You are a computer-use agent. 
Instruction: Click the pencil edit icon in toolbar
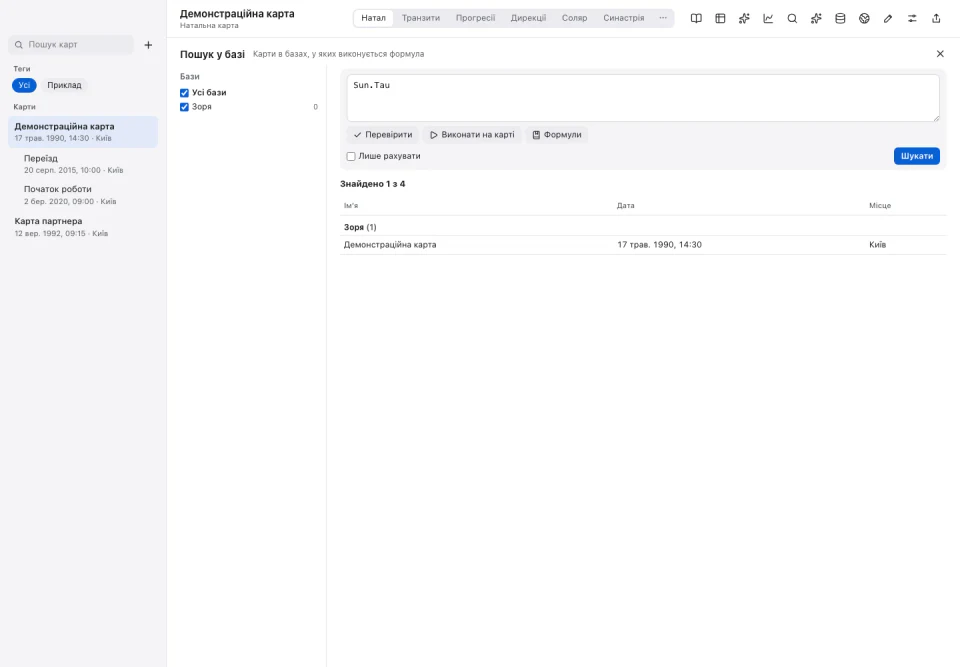point(888,18)
